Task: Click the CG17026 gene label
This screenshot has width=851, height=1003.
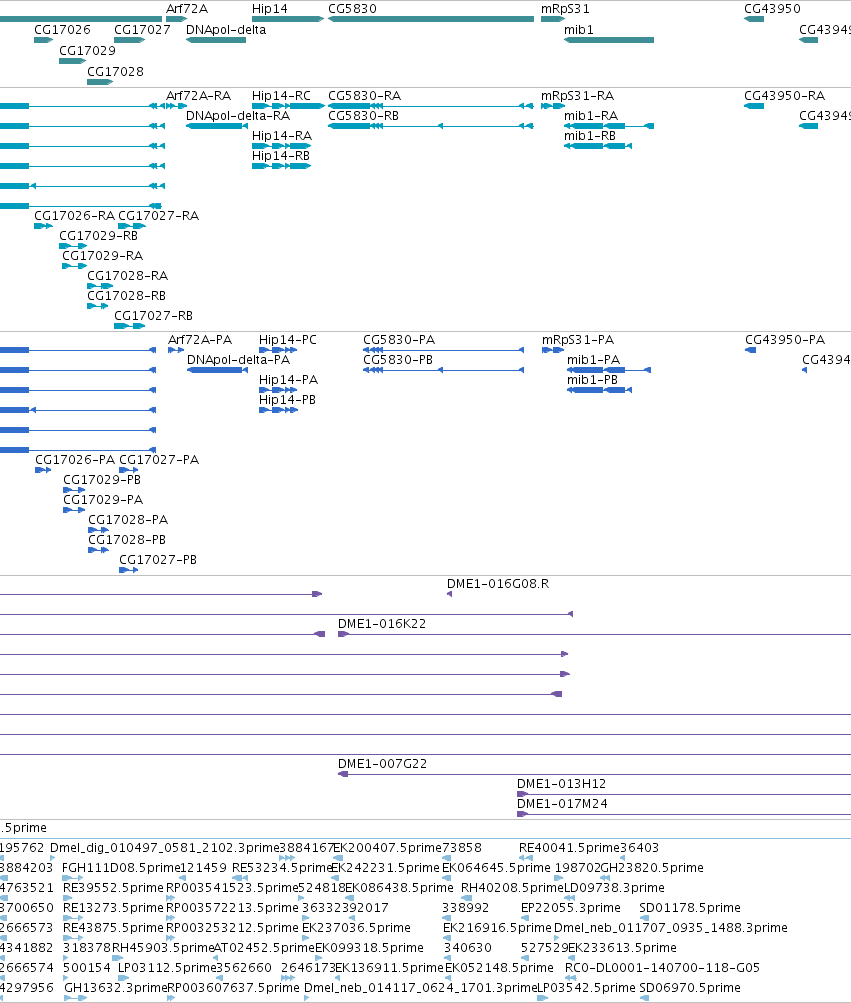Action: [x=62, y=30]
